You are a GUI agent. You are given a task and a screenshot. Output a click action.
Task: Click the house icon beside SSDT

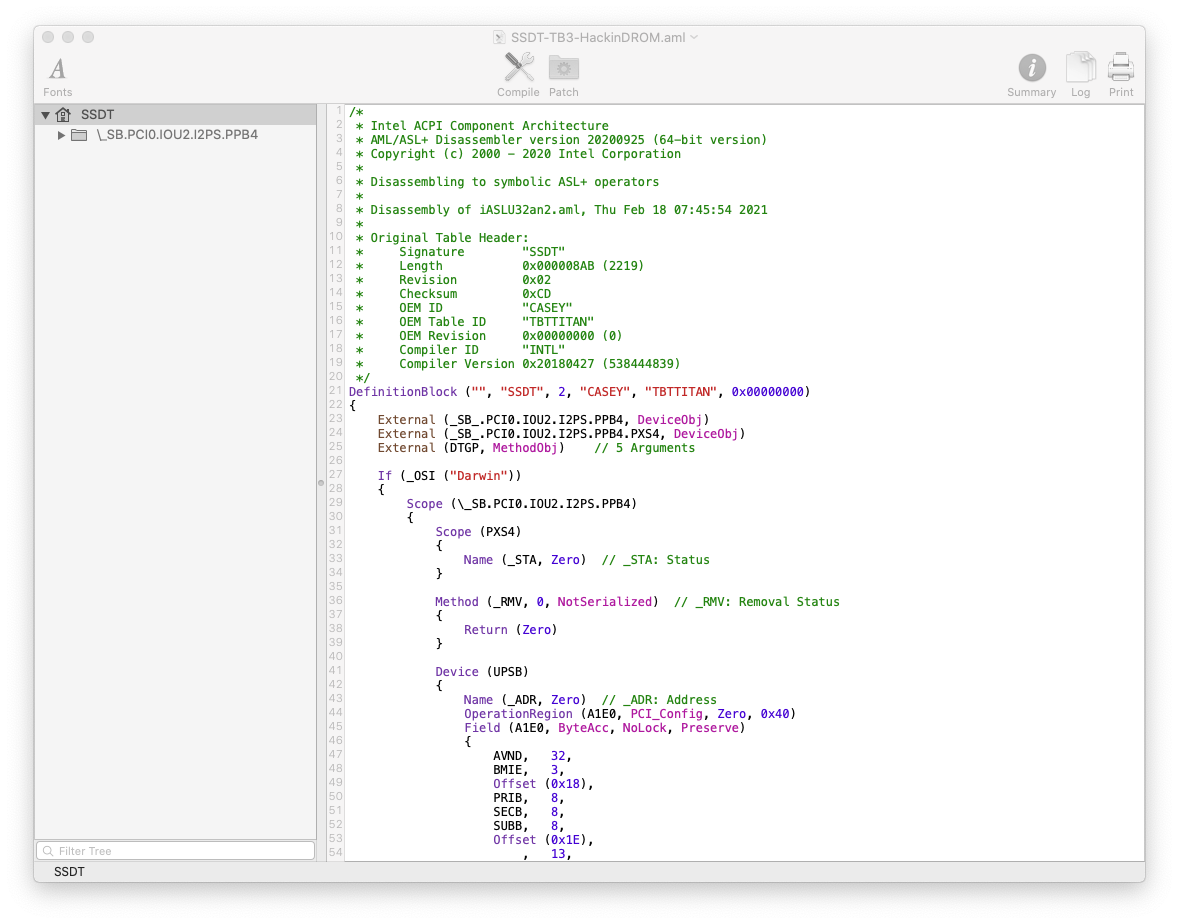pos(64,115)
